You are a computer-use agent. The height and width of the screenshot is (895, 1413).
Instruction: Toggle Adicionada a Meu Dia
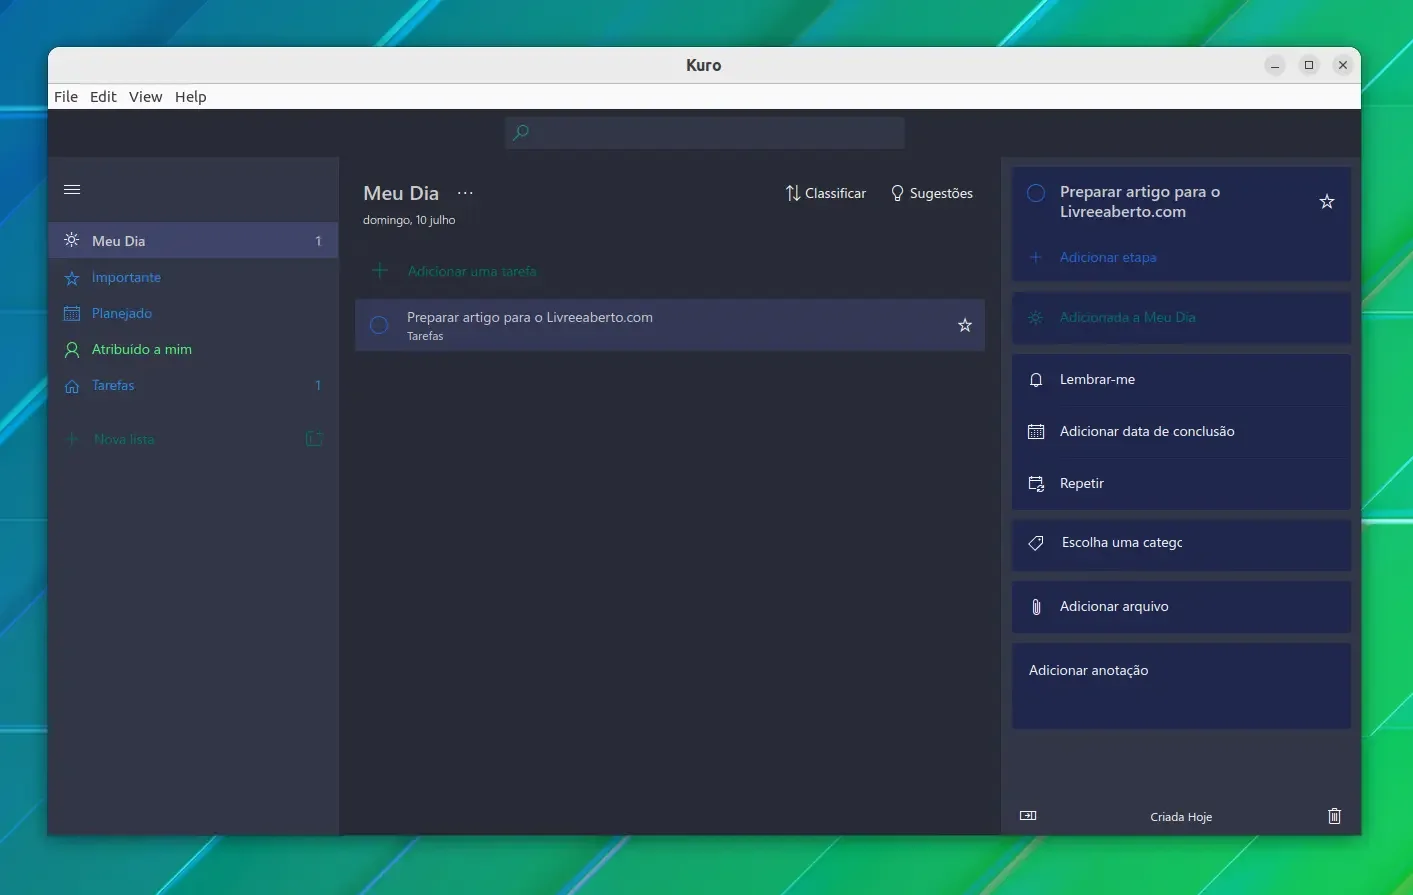(1181, 317)
